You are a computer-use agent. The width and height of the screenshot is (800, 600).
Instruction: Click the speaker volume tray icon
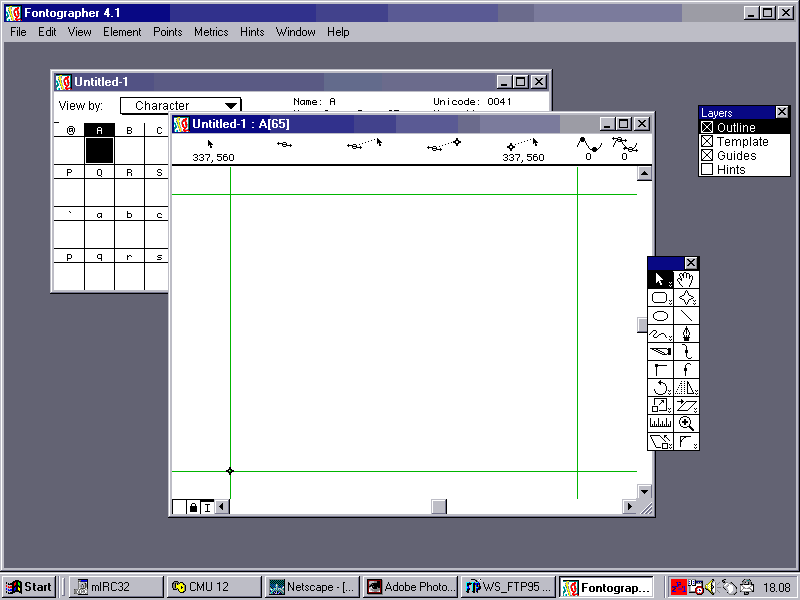(x=711, y=587)
